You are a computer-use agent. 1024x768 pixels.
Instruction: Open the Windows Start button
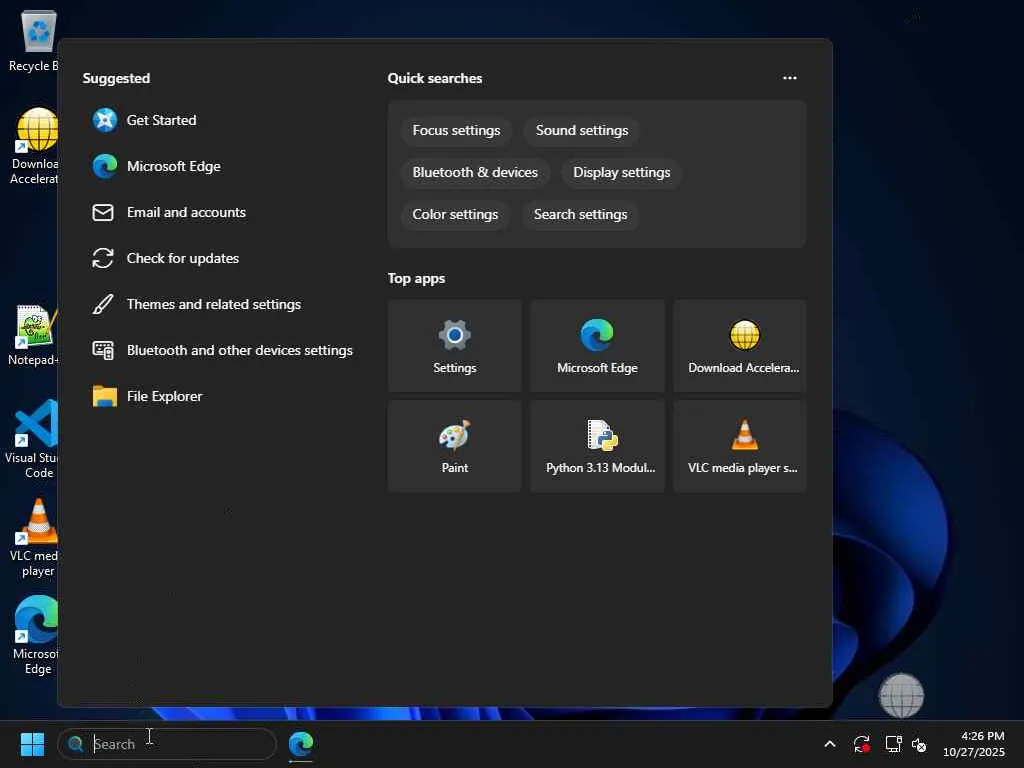click(x=32, y=744)
